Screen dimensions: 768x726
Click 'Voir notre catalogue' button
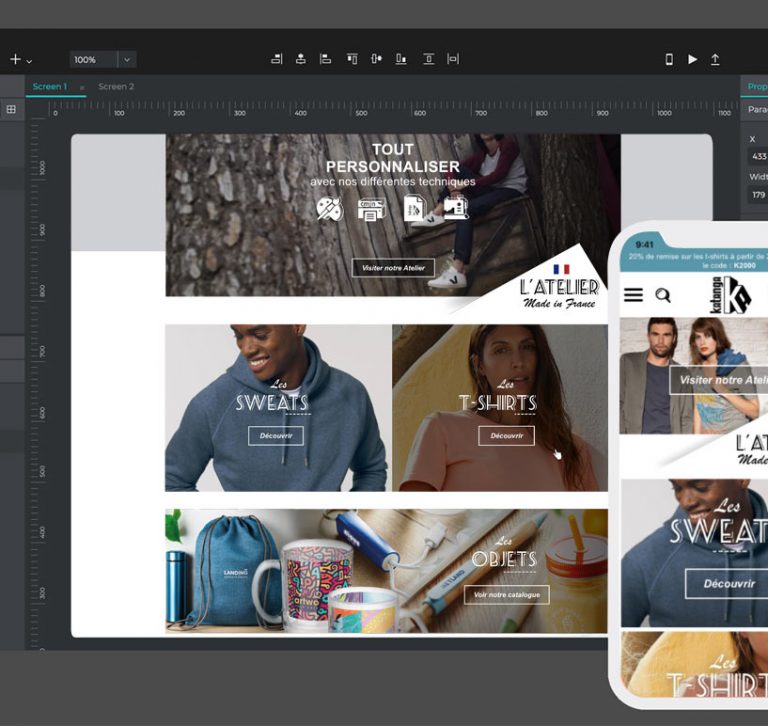tap(506, 595)
